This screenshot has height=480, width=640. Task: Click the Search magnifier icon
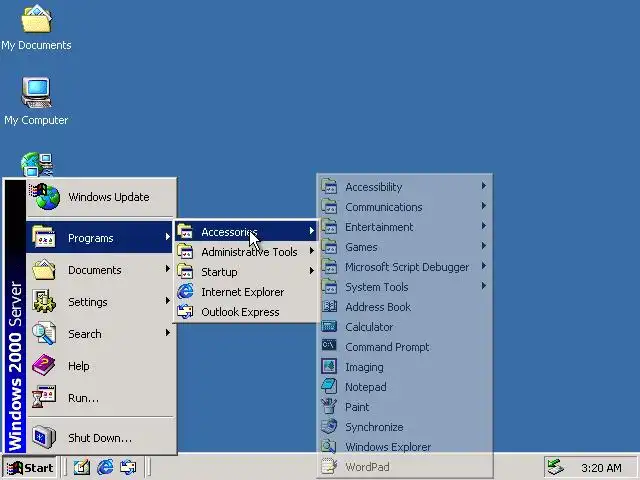tap(44, 333)
